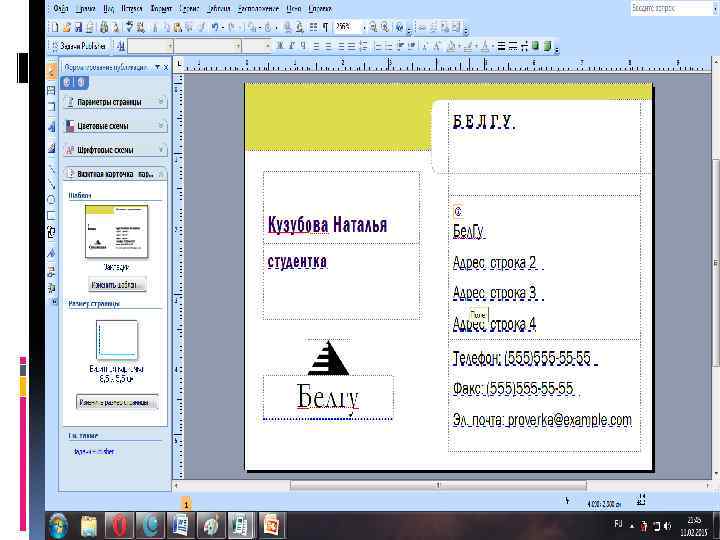
Task: Open the Правка menu
Action: pos(85,8)
